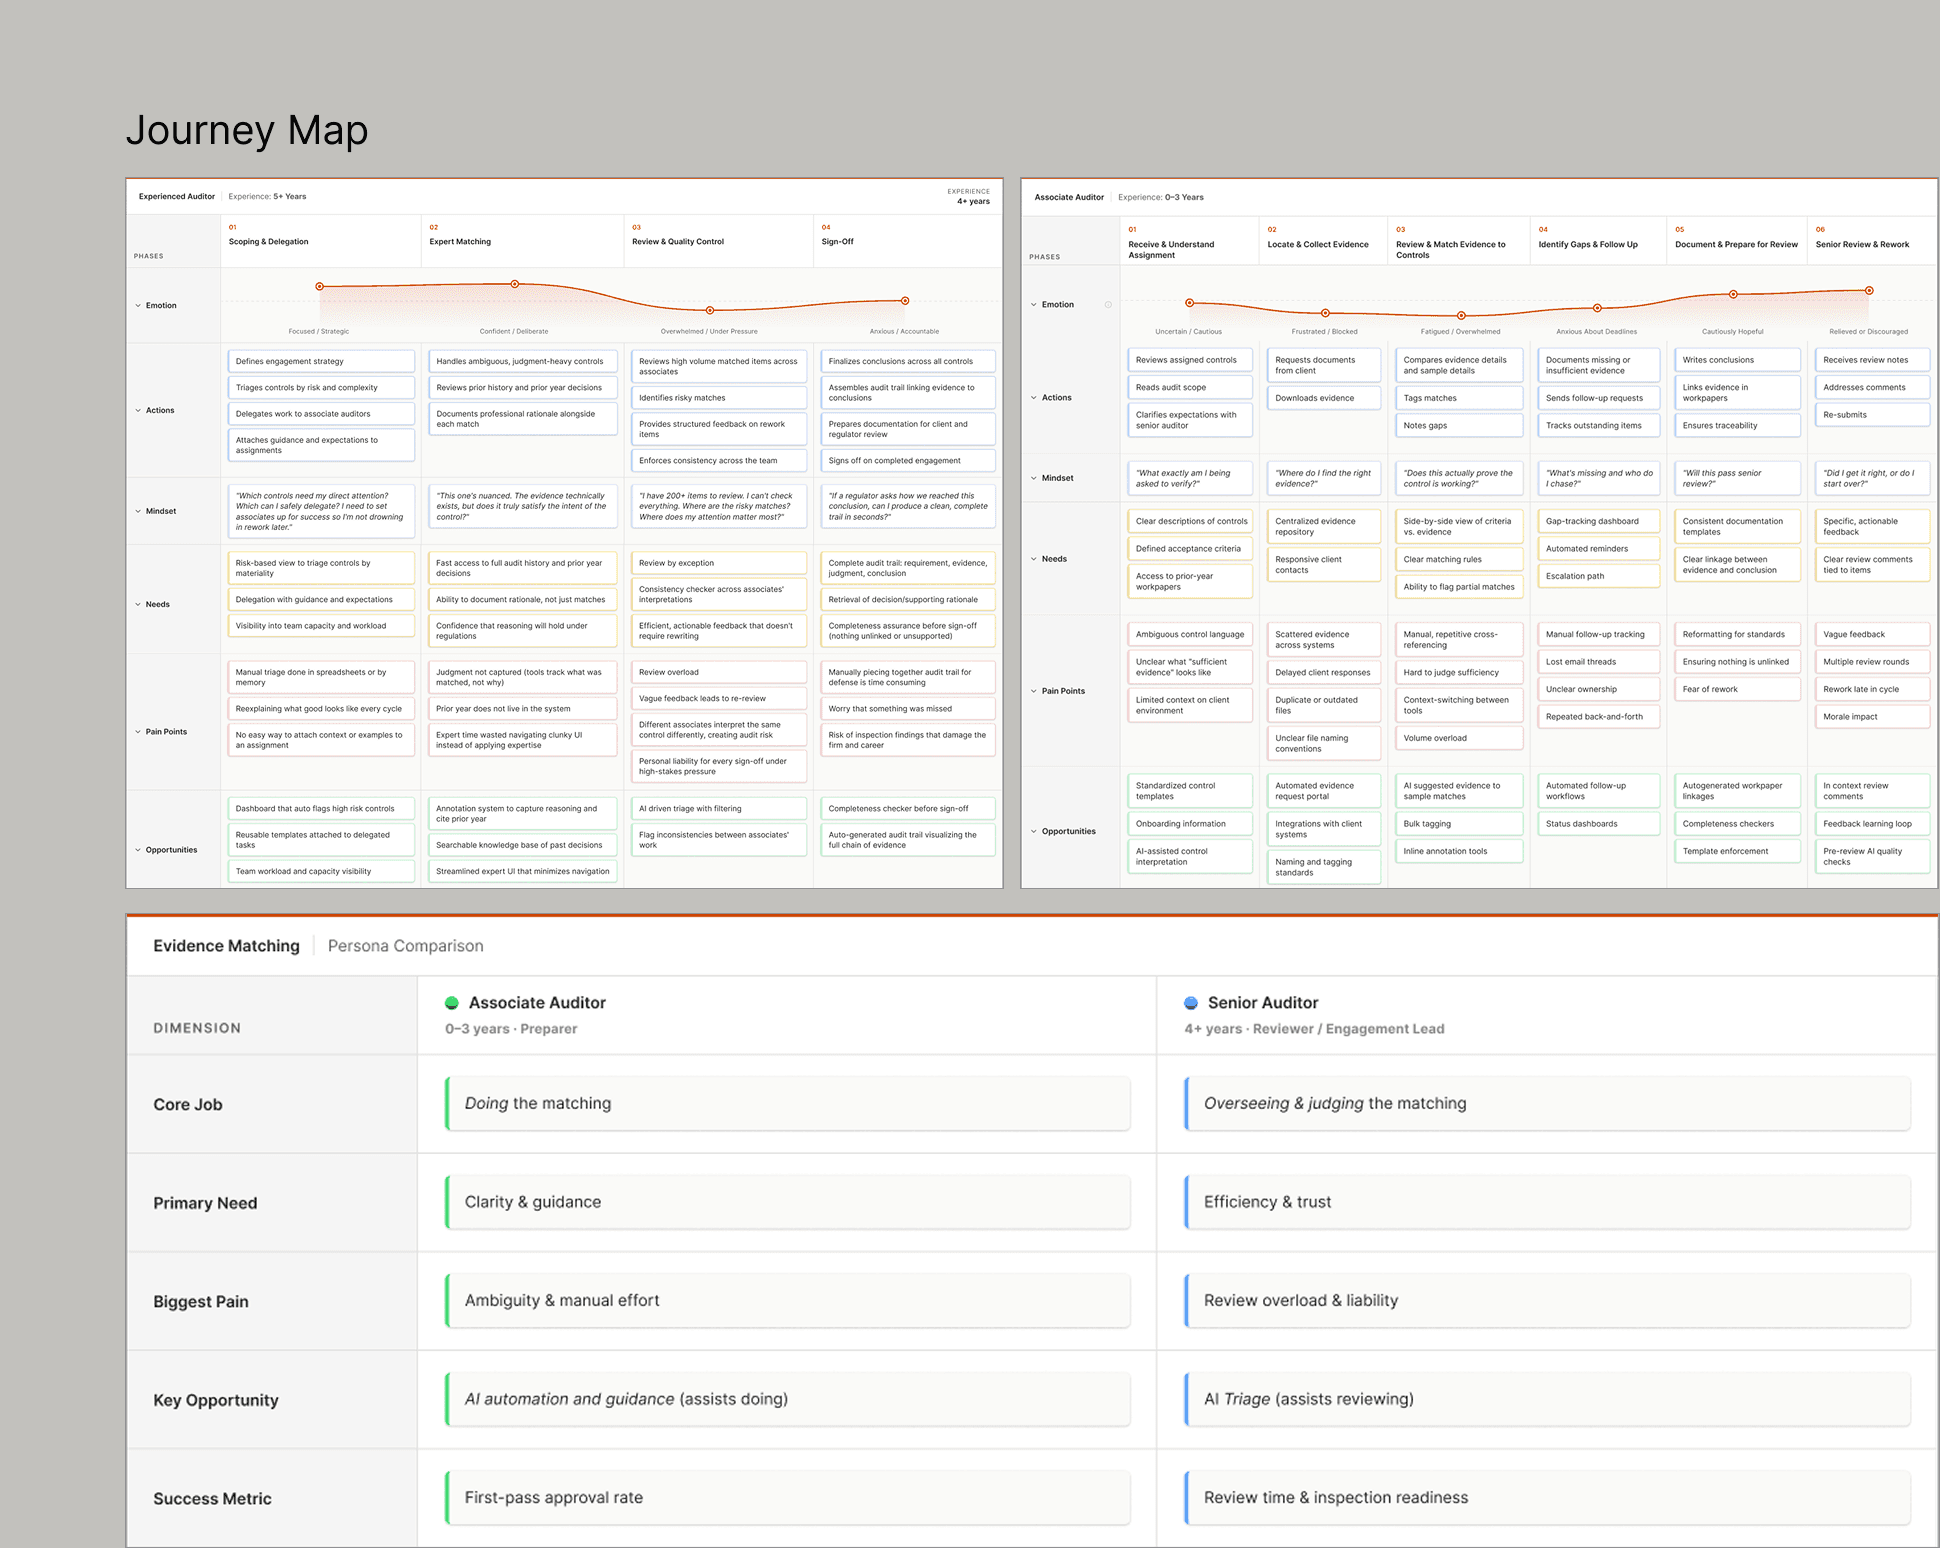Click the 'Bulk tagging' opportunity card
Image resolution: width=1940 pixels, height=1548 pixels.
[x=1460, y=824]
